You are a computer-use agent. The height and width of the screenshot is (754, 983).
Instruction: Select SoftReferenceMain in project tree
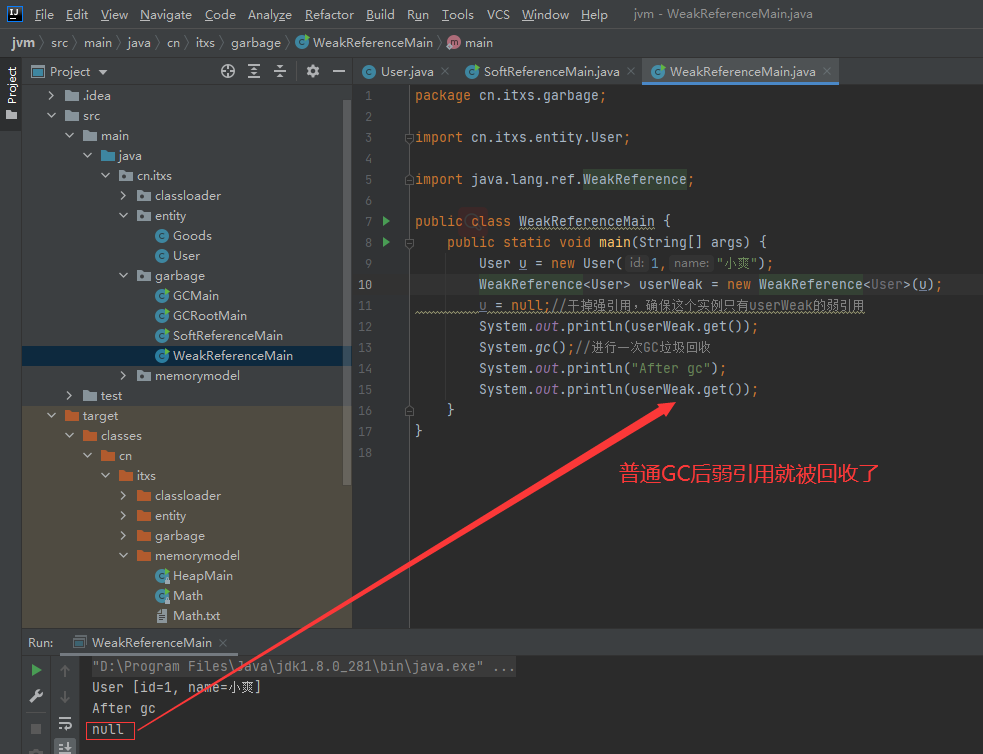click(x=228, y=335)
